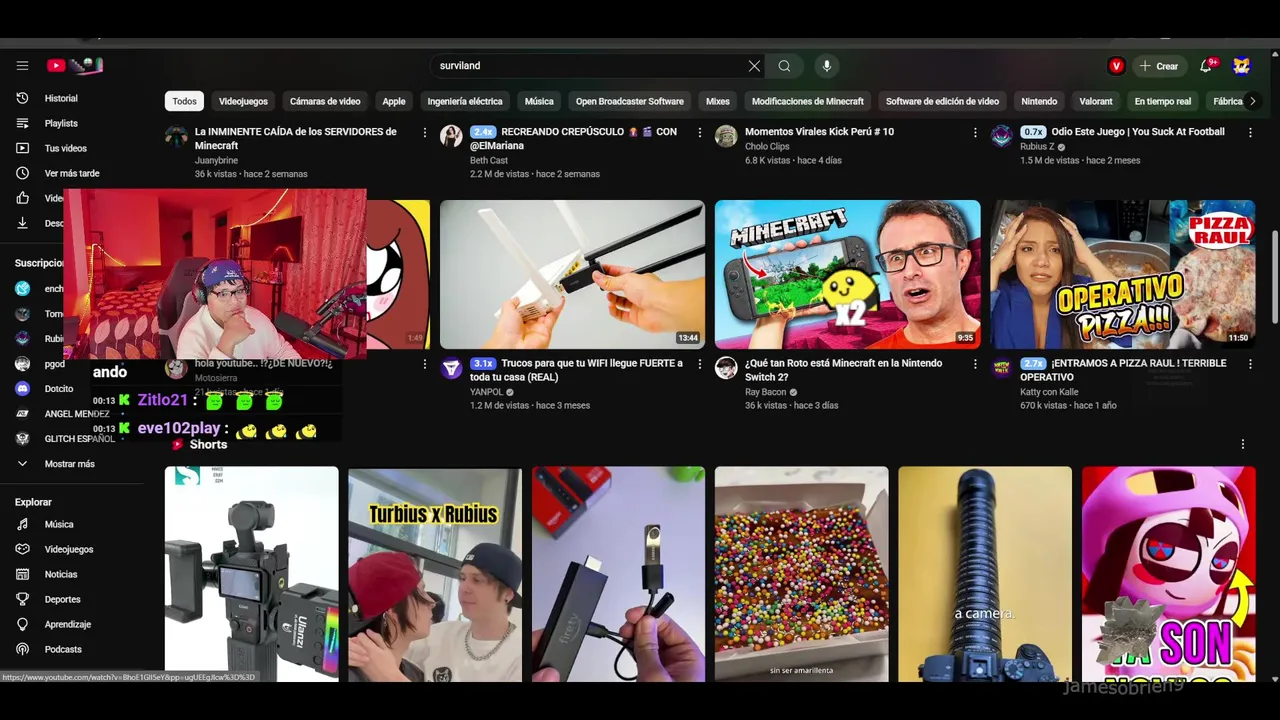Click the page vertical scrollbar

pyautogui.click(x=1274, y=277)
